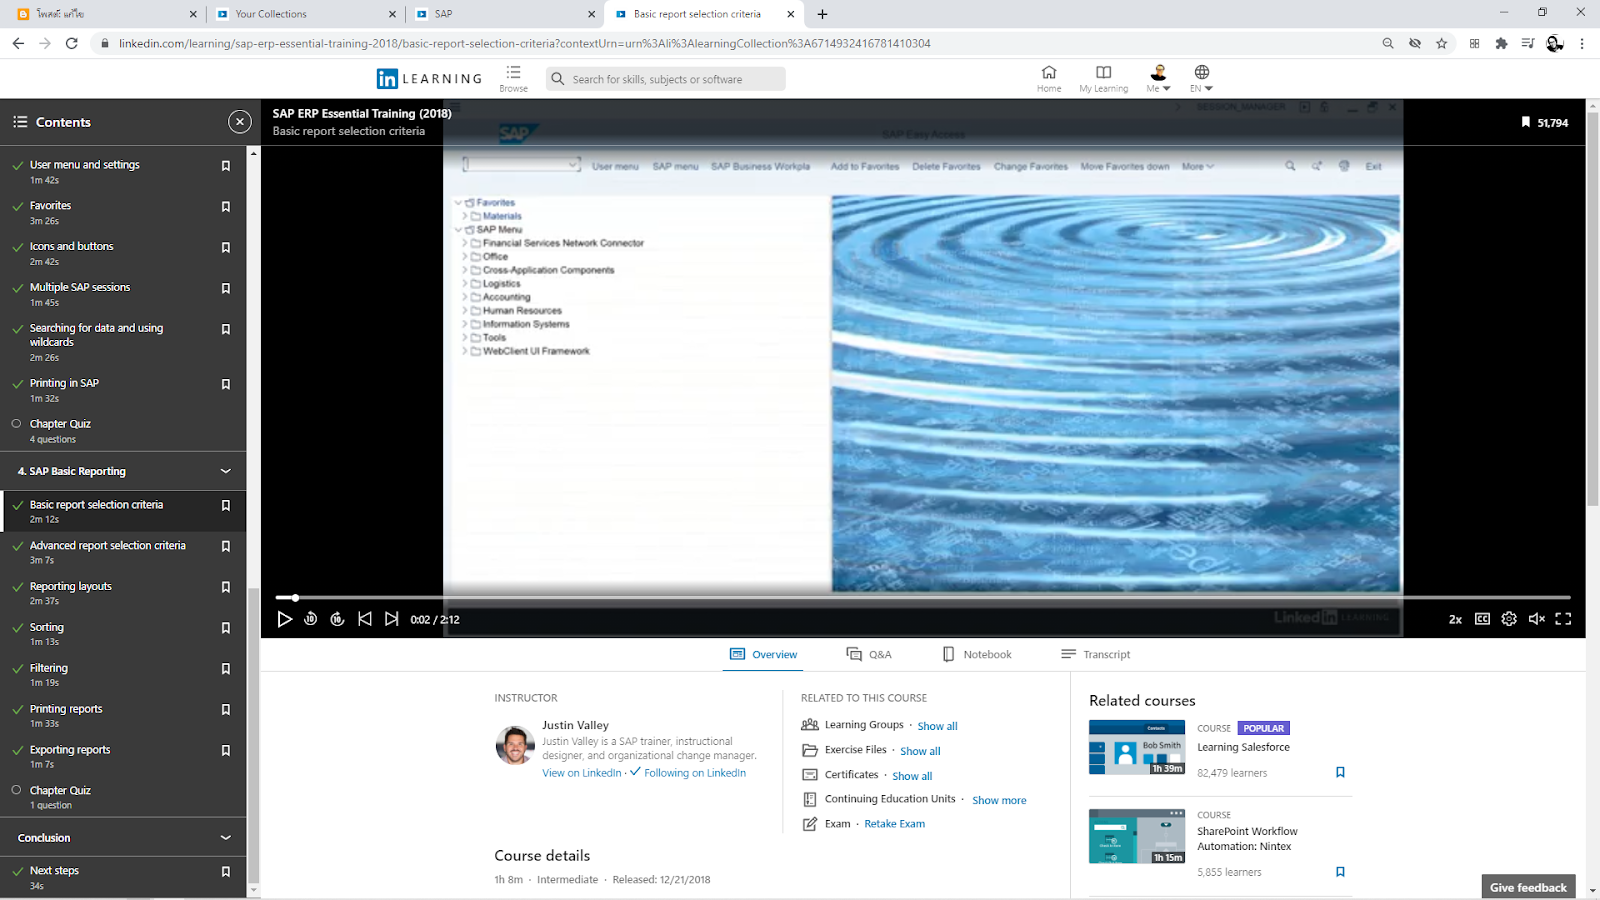The image size is (1600, 900).
Task: Enter fullscreen video mode
Action: 1564,619
